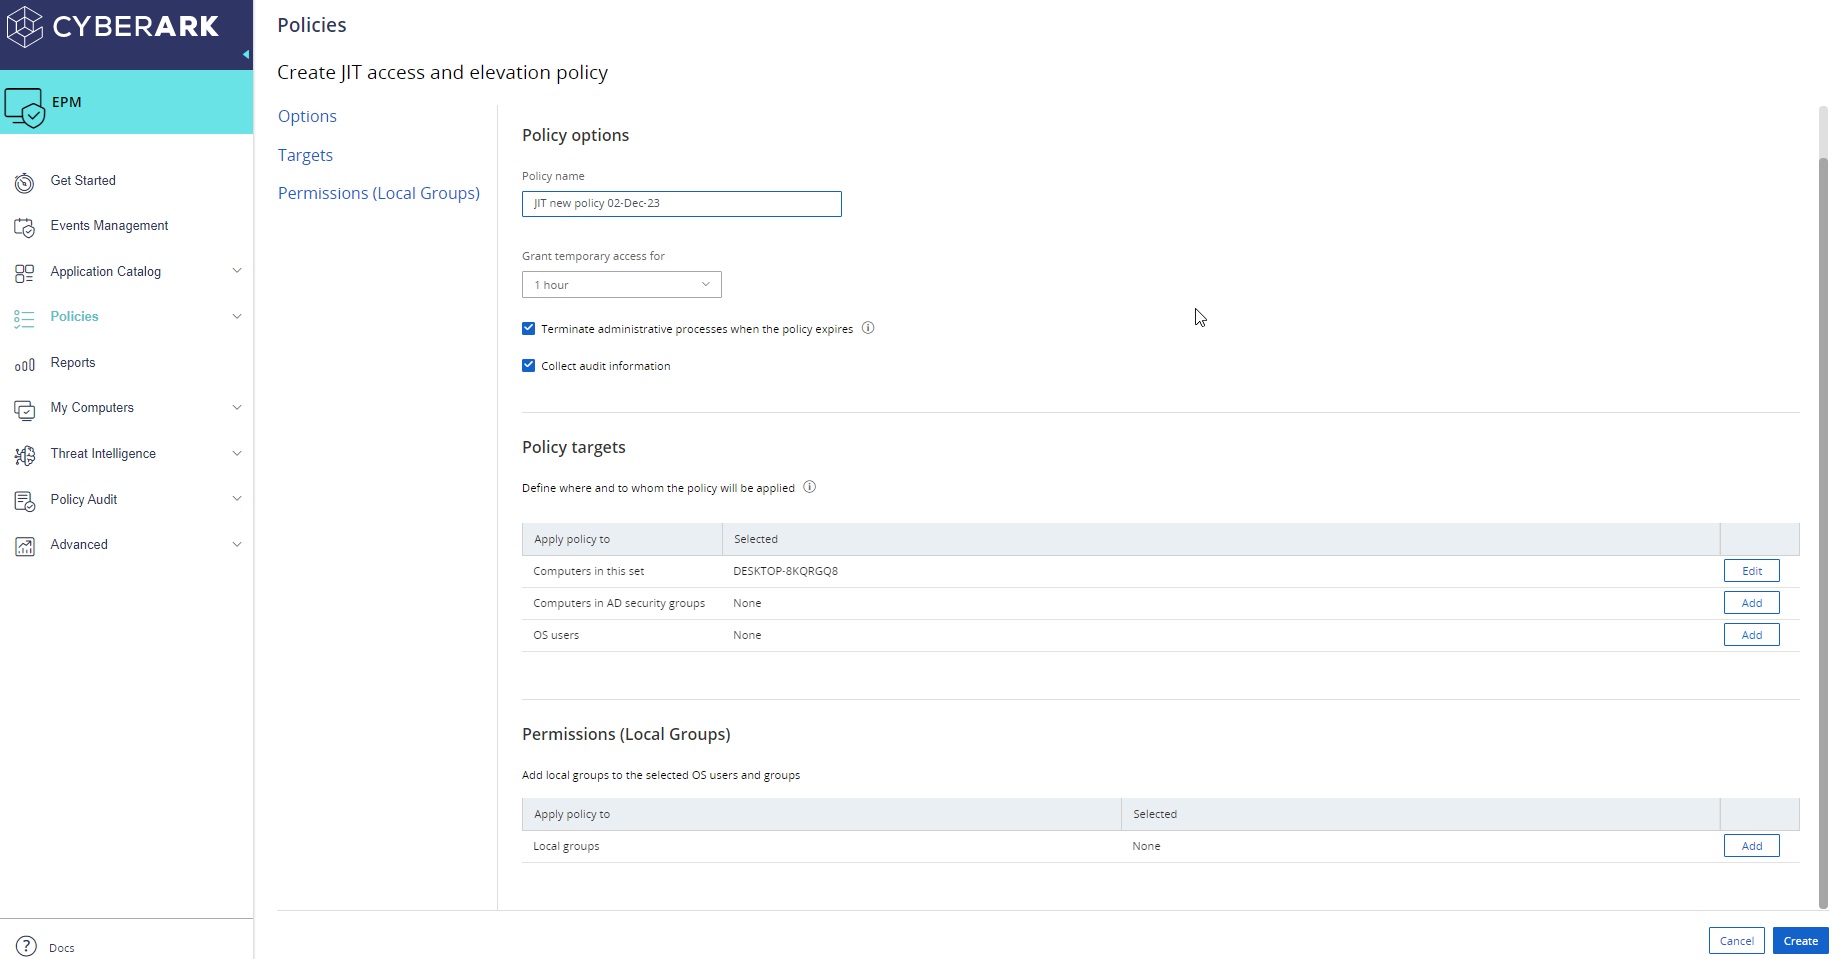The height and width of the screenshot is (959, 1840).
Task: Open Get Started in the sidebar
Action: click(83, 181)
